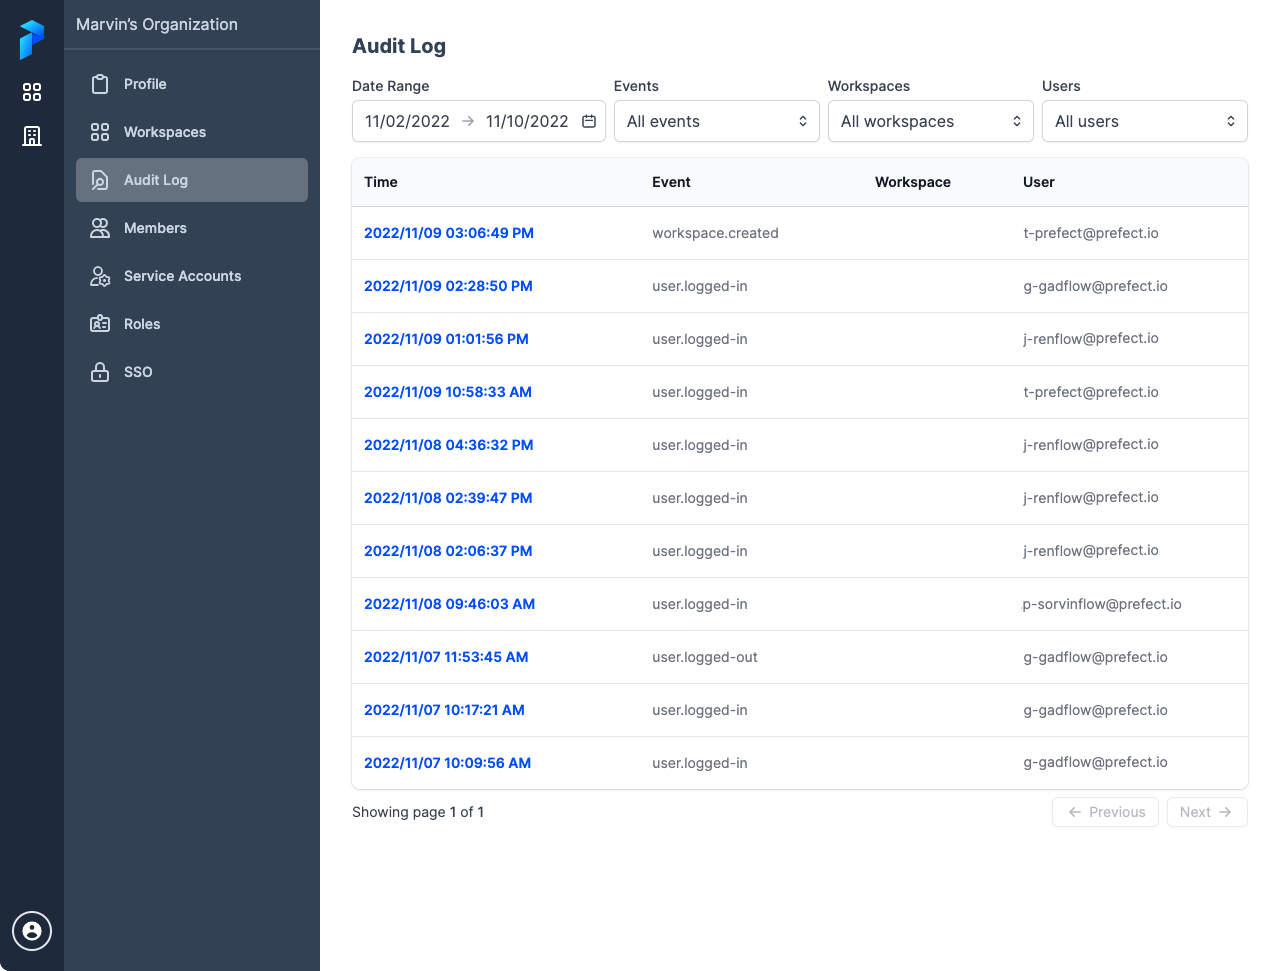Open log entry 2022/11/07 10:17:21 AM
Image resolution: width=1280 pixels, height=971 pixels.
444,710
